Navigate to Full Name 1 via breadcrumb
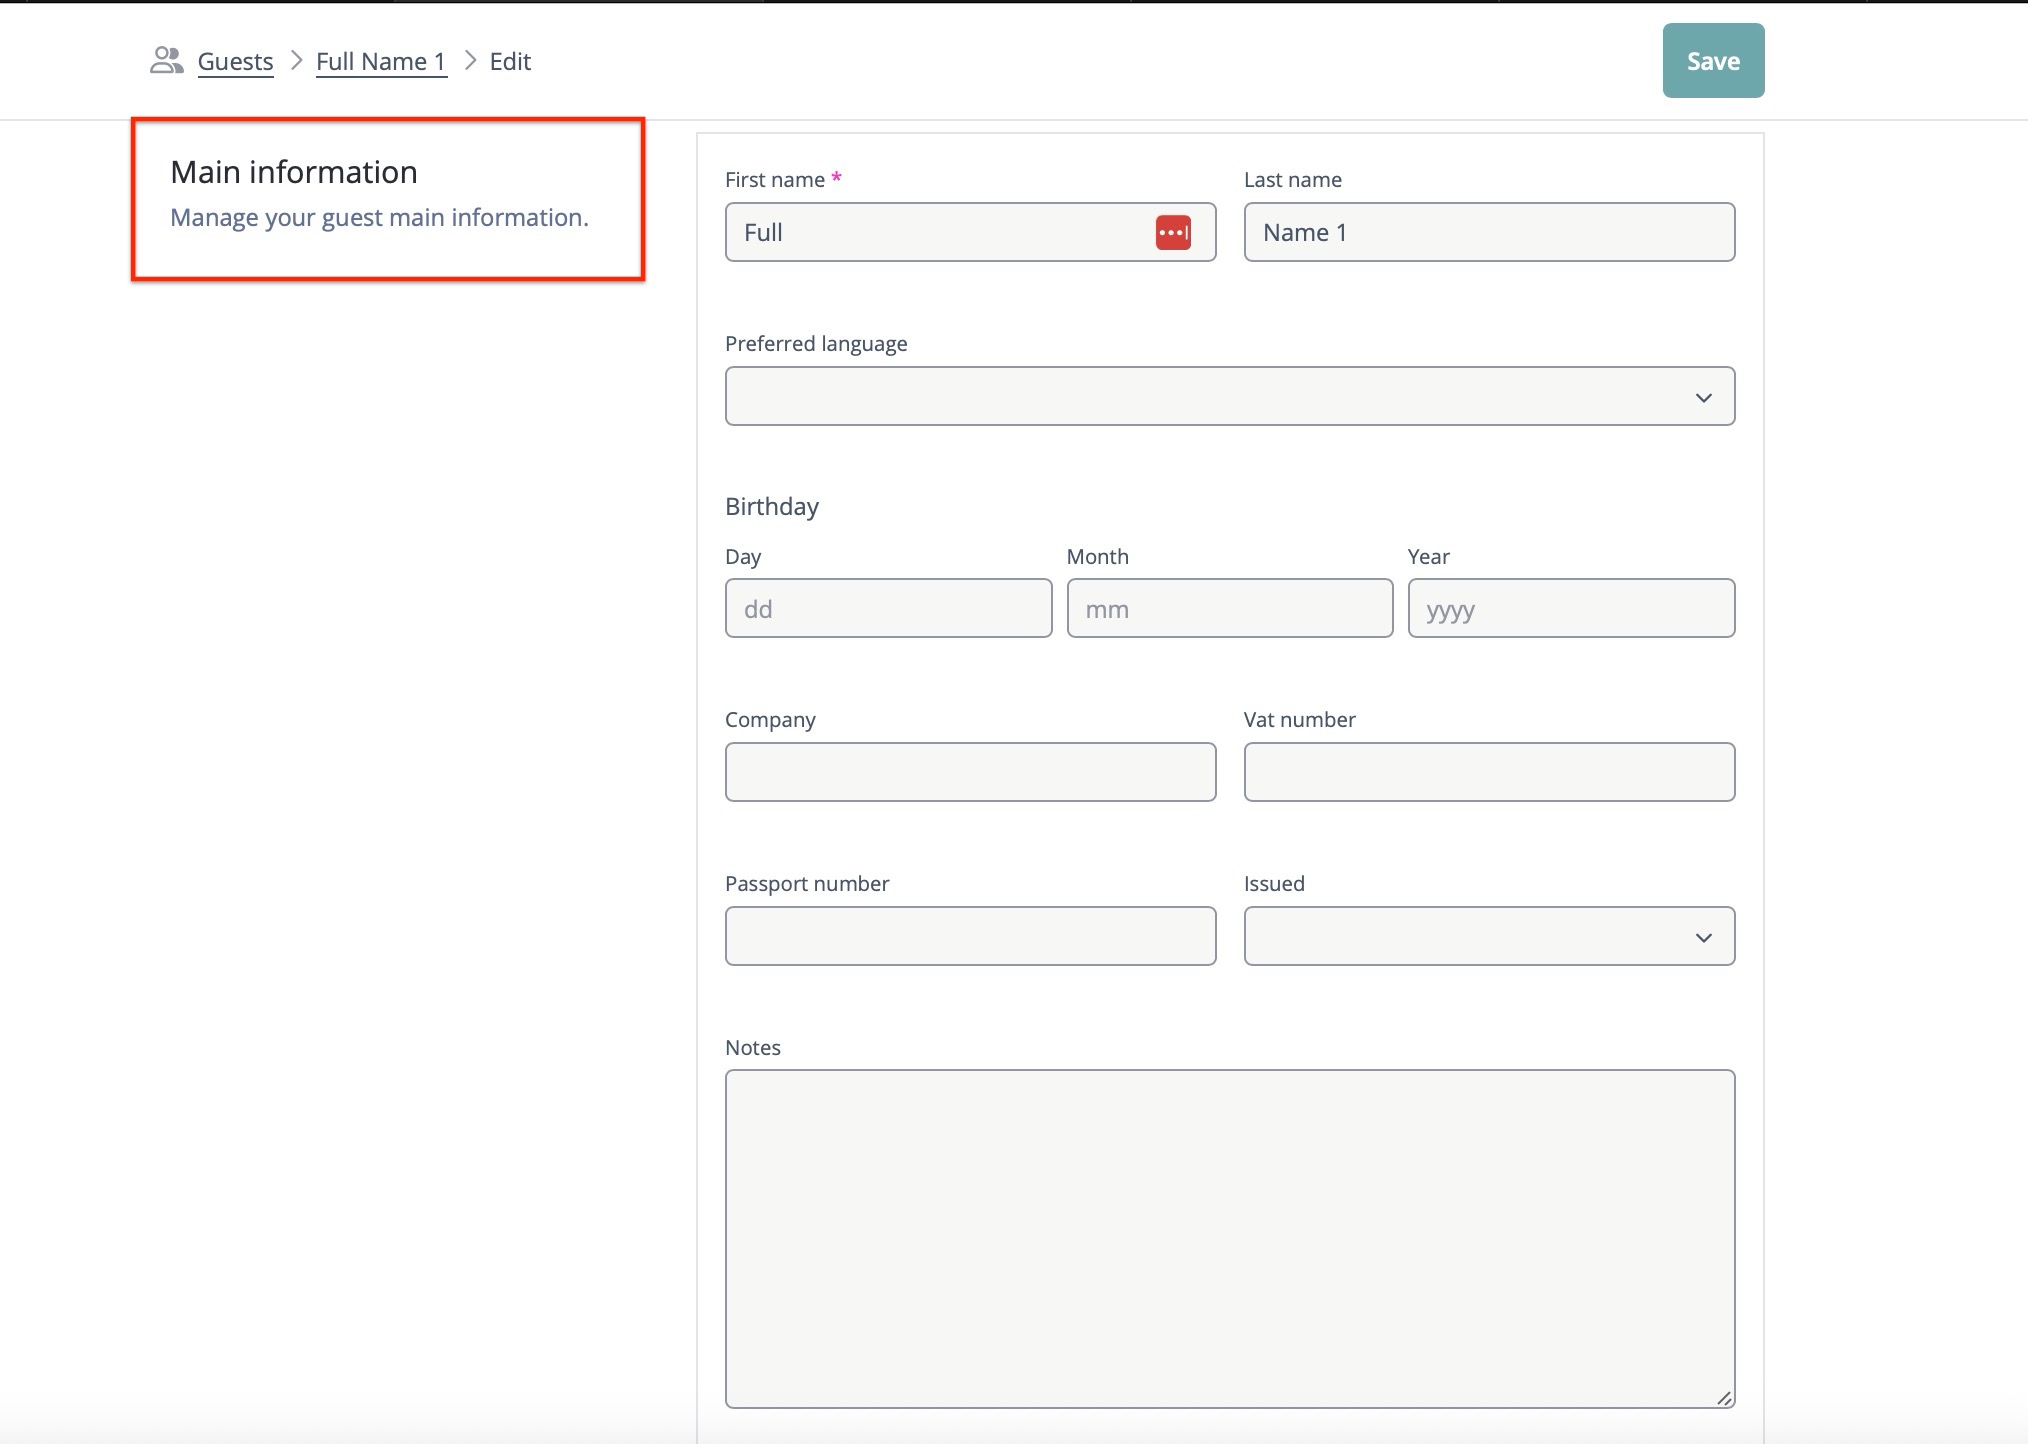2028x1444 pixels. point(381,60)
